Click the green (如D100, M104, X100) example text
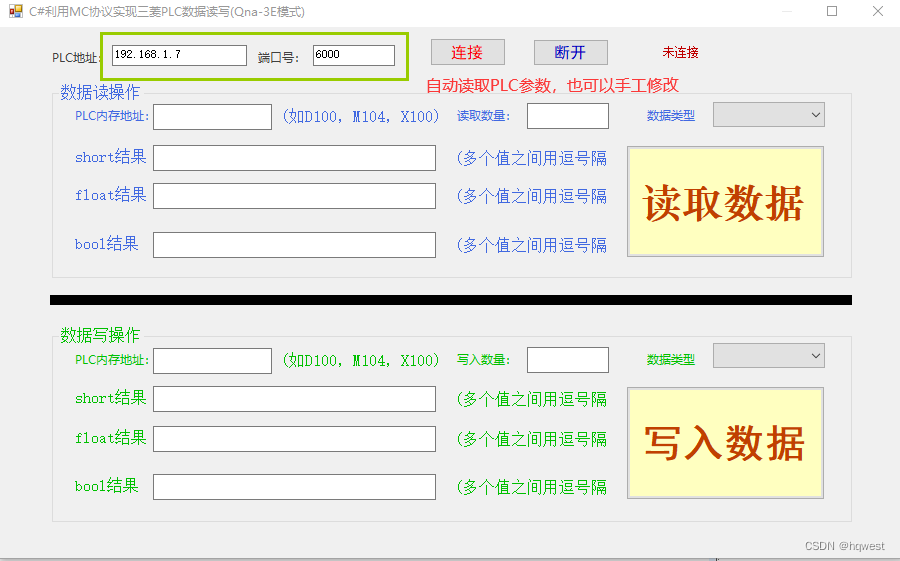900x561 pixels. 361,360
